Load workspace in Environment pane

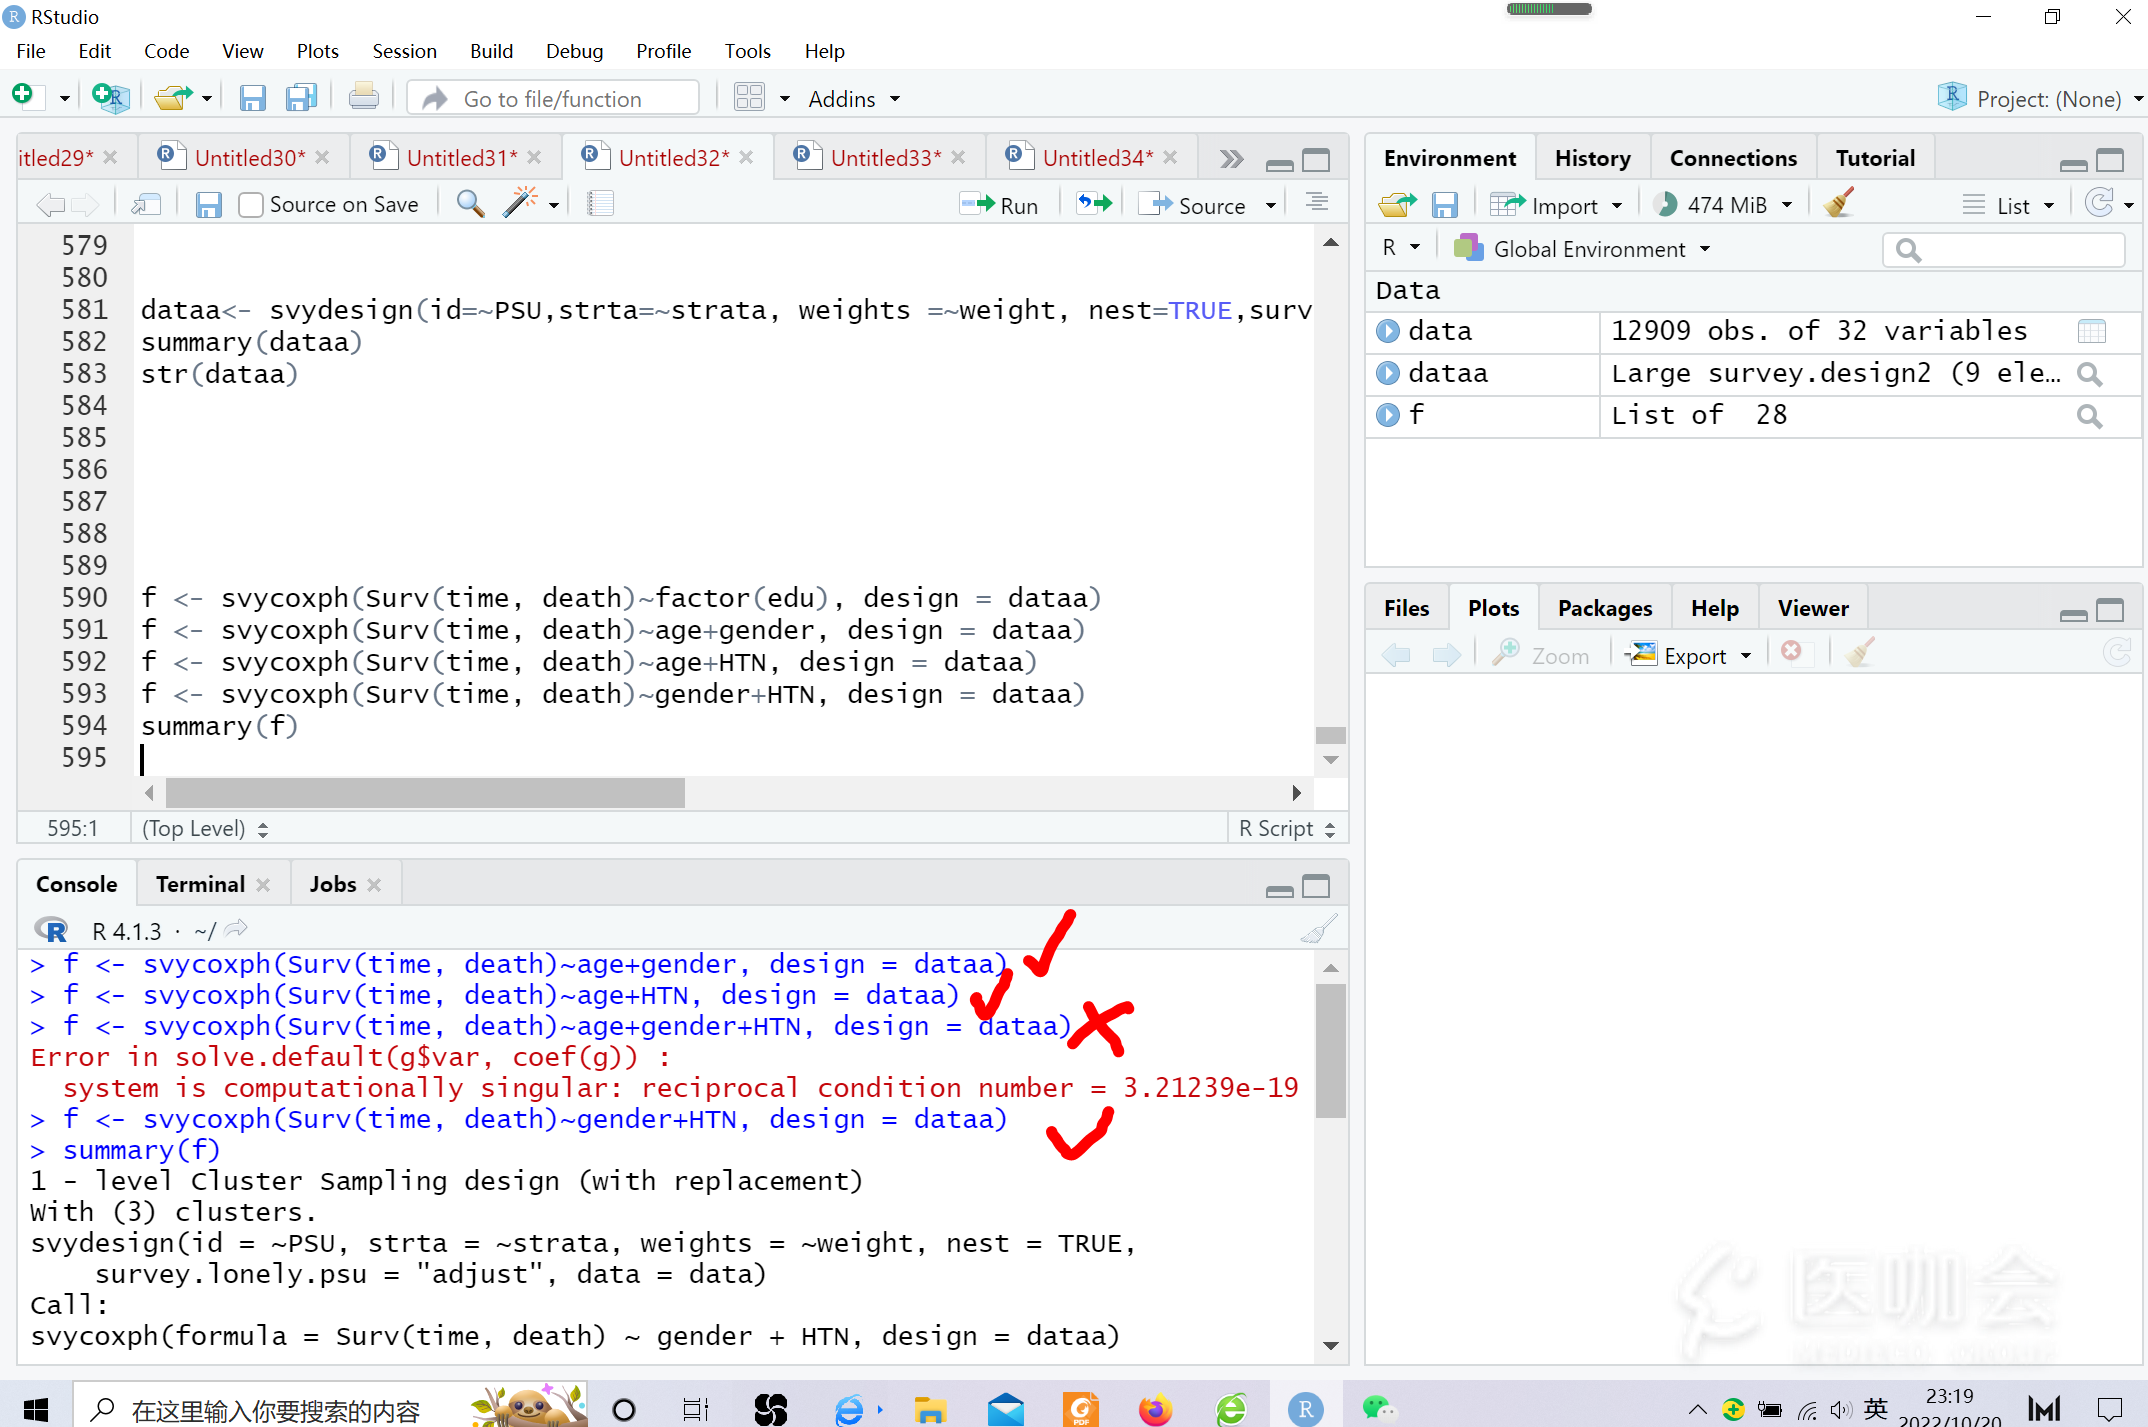1397,205
